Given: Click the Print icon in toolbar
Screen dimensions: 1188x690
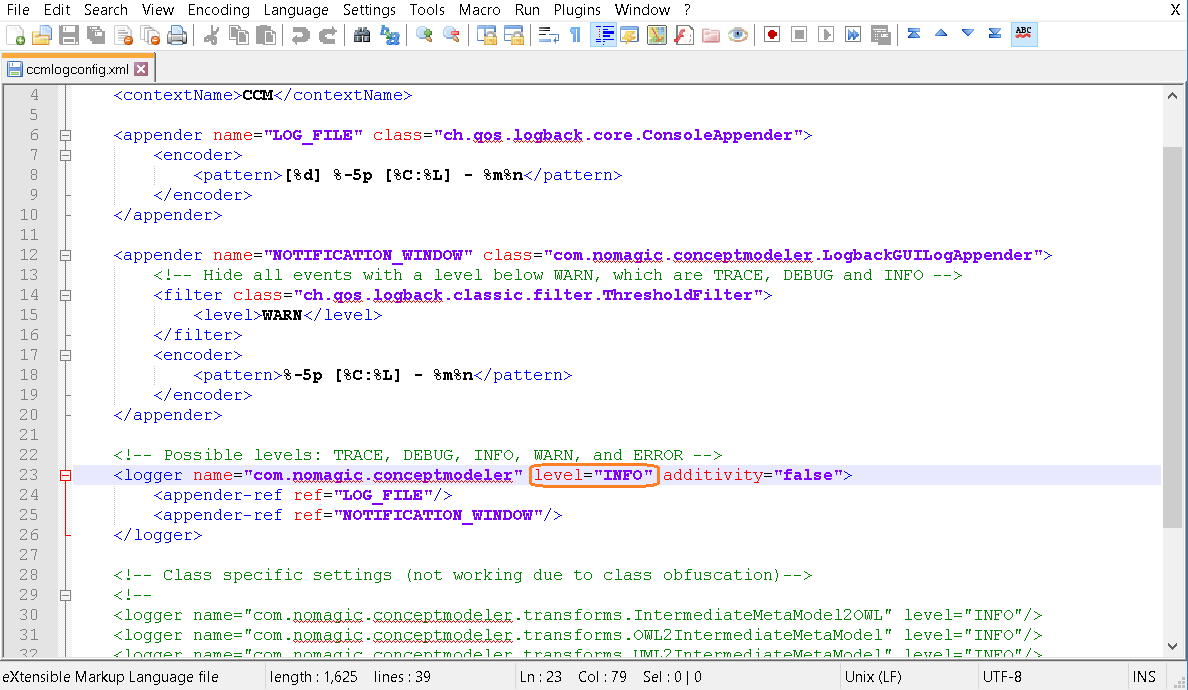Looking at the screenshot, I should coord(177,35).
